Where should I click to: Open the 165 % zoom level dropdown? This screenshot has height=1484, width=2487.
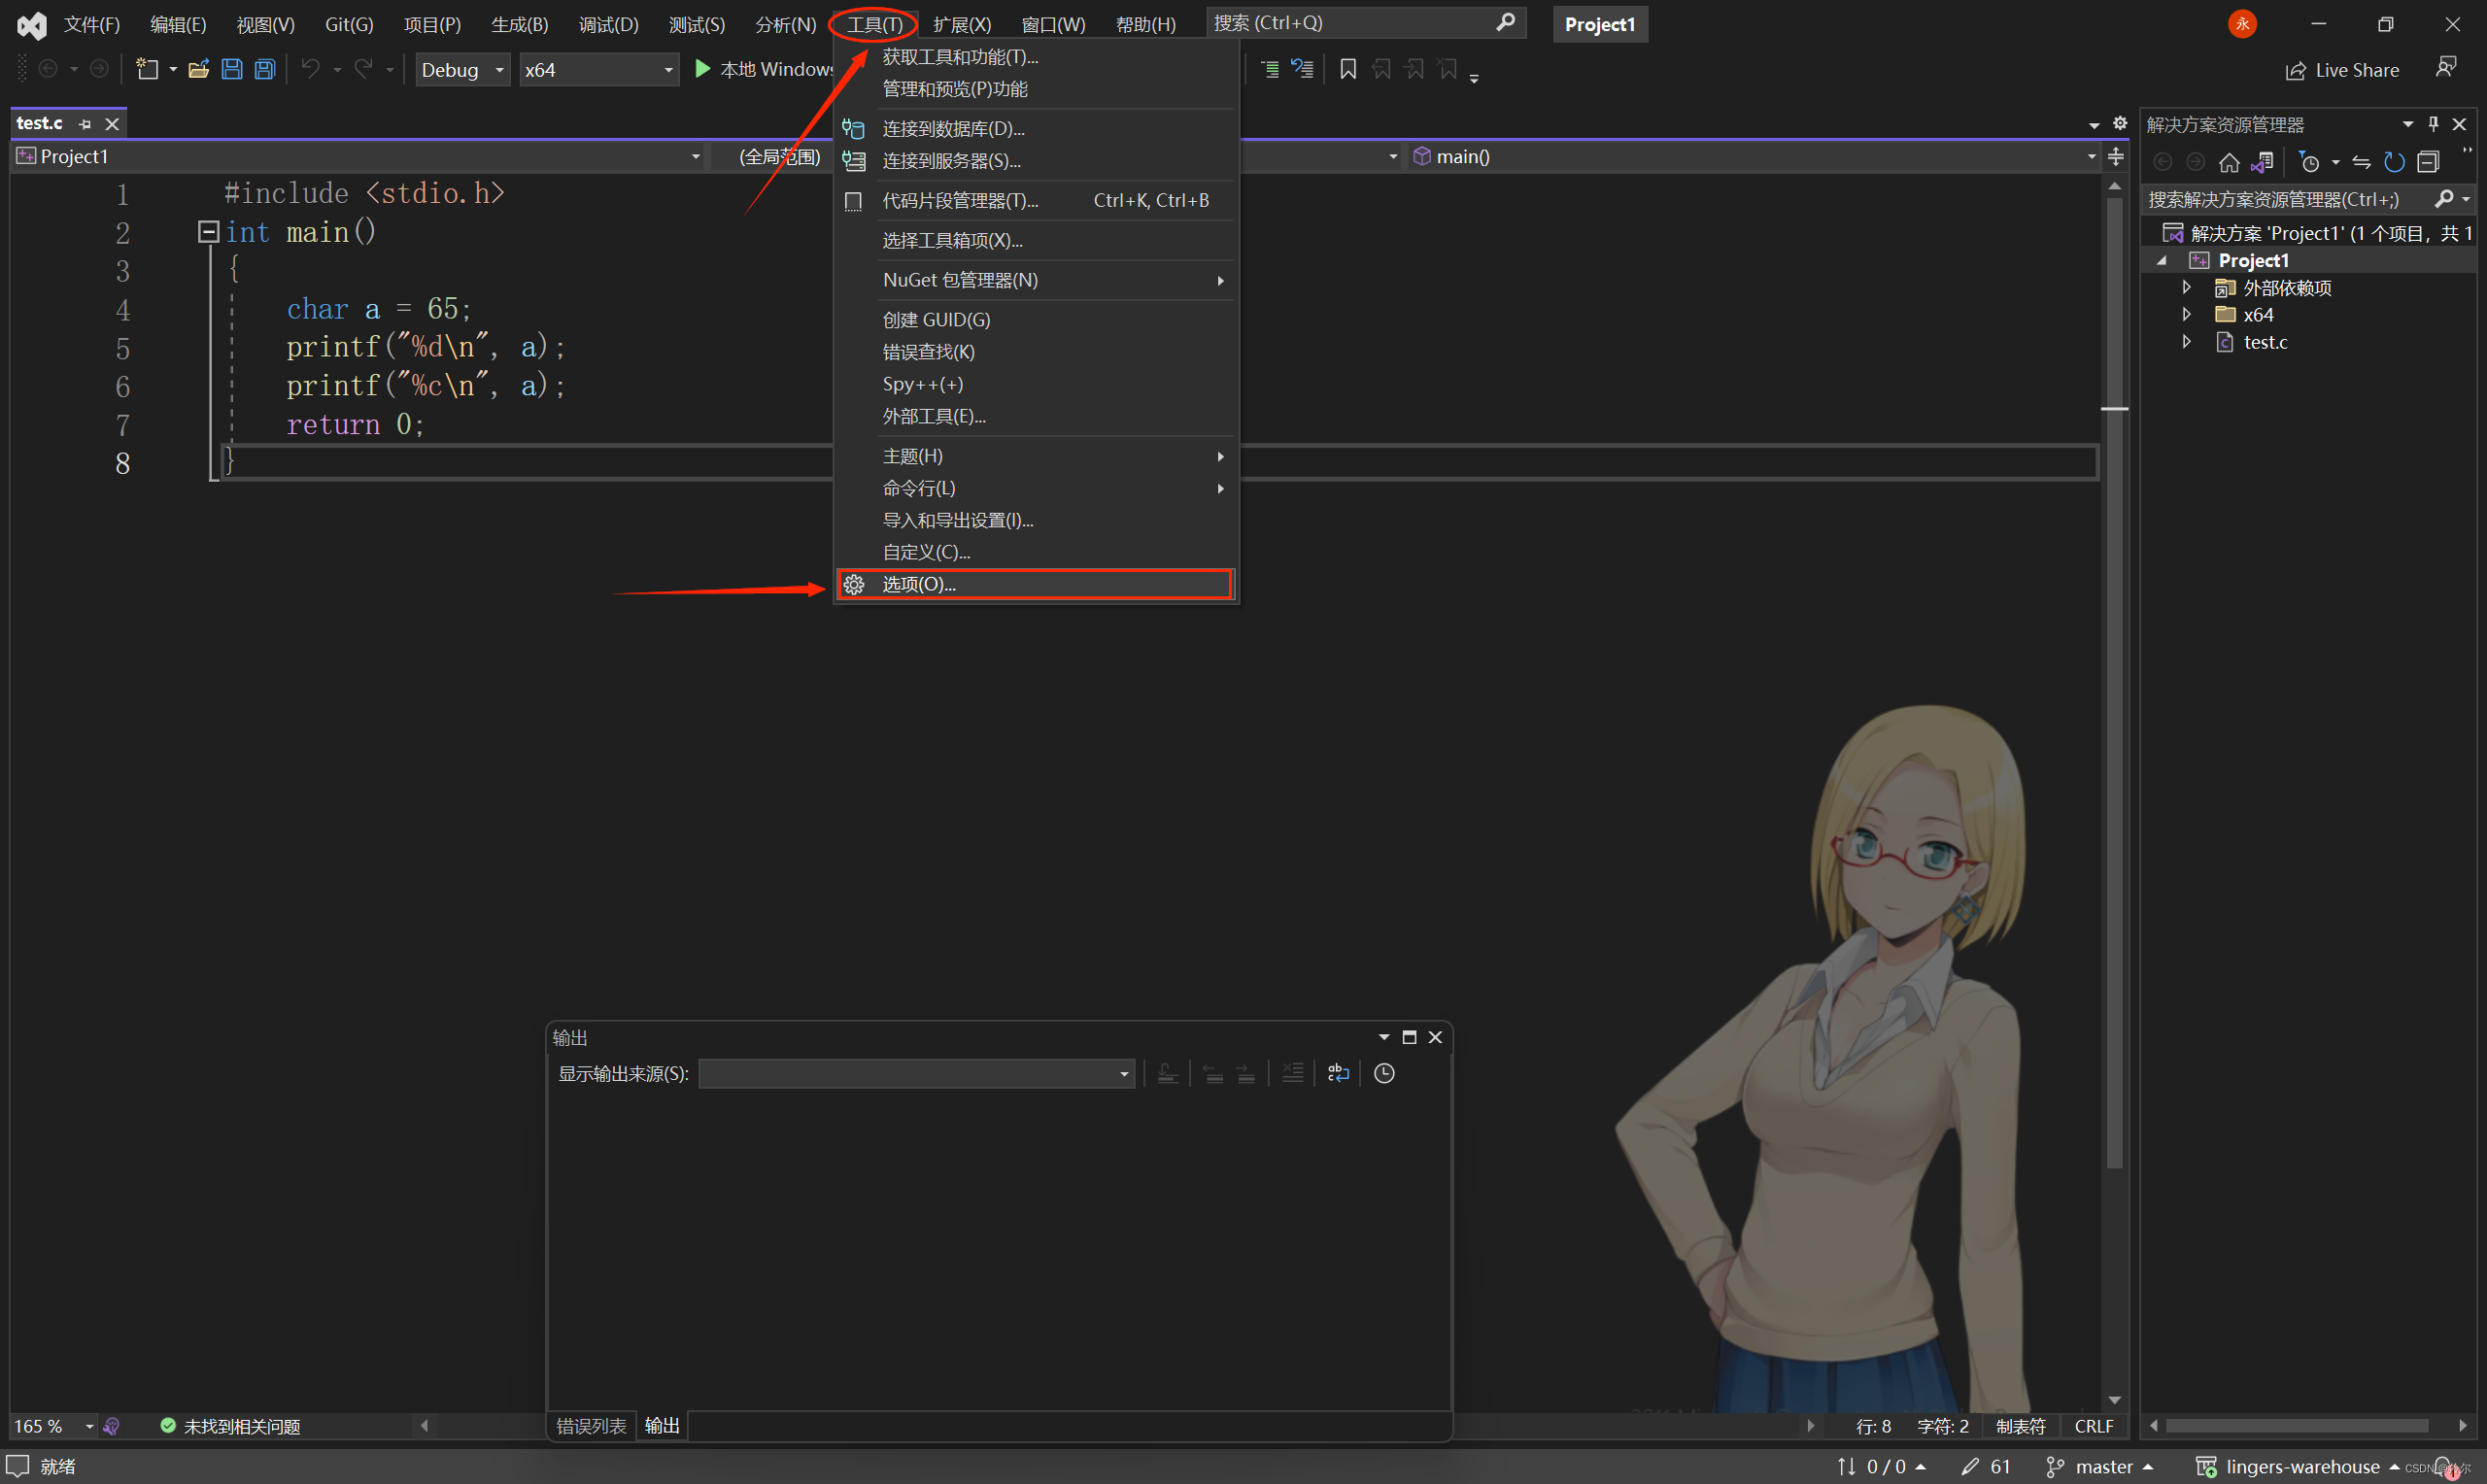coord(55,1426)
